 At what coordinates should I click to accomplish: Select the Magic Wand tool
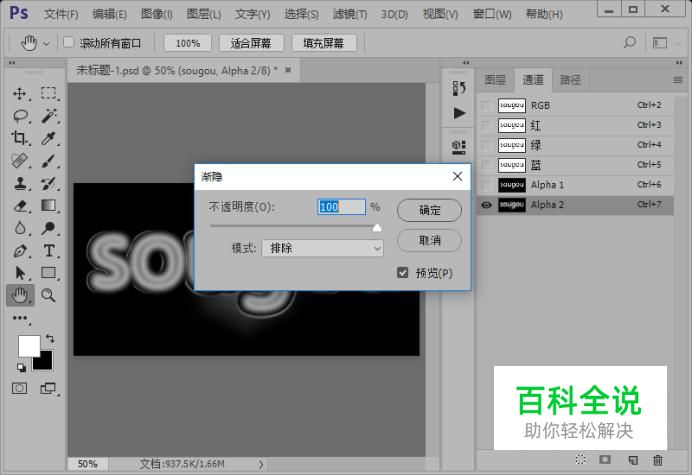(49, 116)
